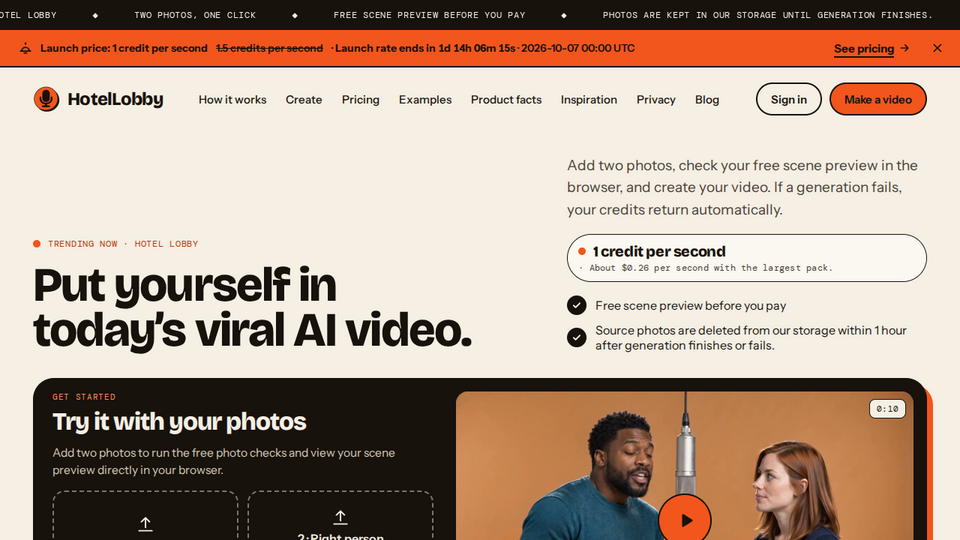Select the 1 credit per second pill
Screen dimensions: 960x540
[x=746, y=258]
